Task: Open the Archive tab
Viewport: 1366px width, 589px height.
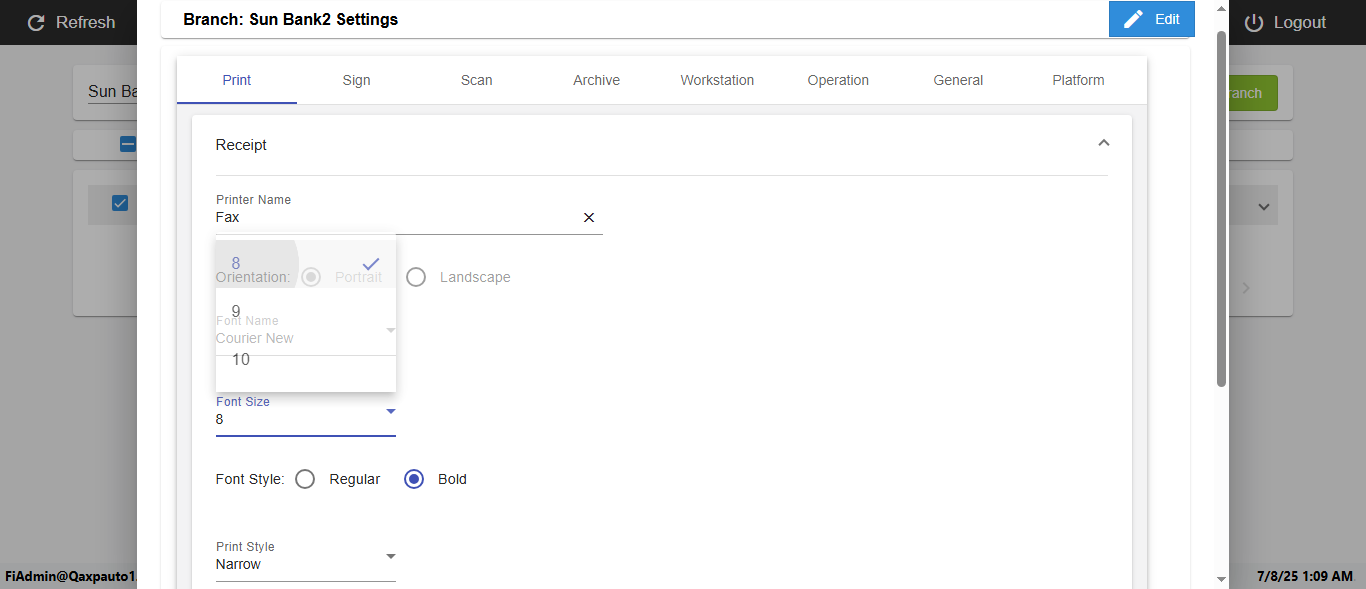Action: click(x=596, y=80)
